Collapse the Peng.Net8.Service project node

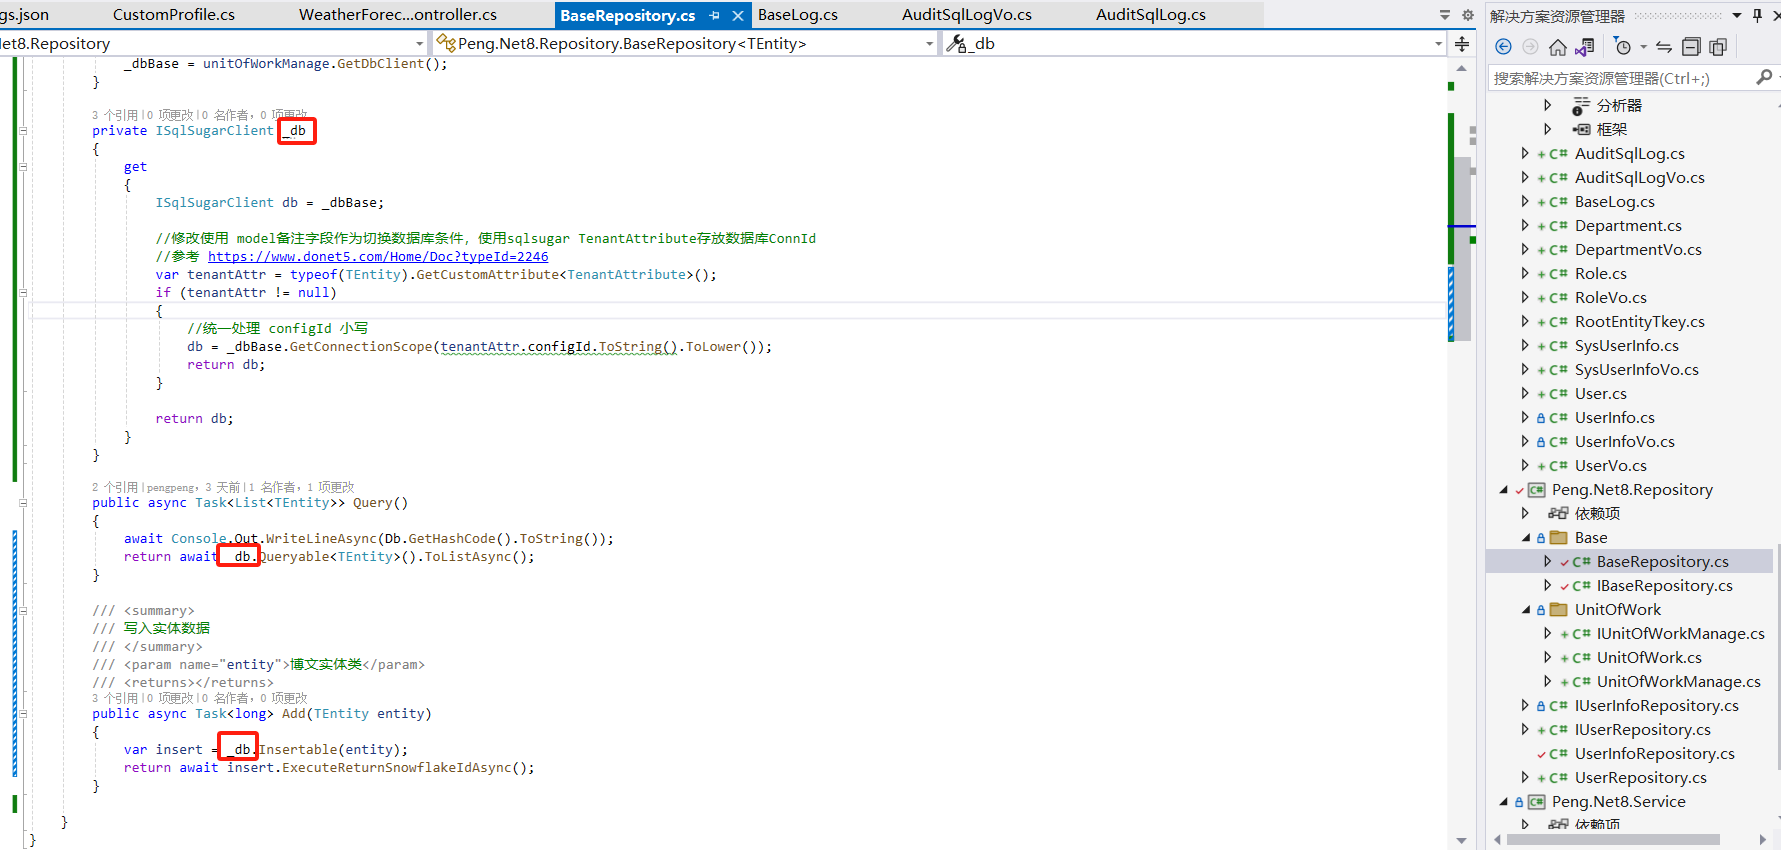coord(1504,802)
